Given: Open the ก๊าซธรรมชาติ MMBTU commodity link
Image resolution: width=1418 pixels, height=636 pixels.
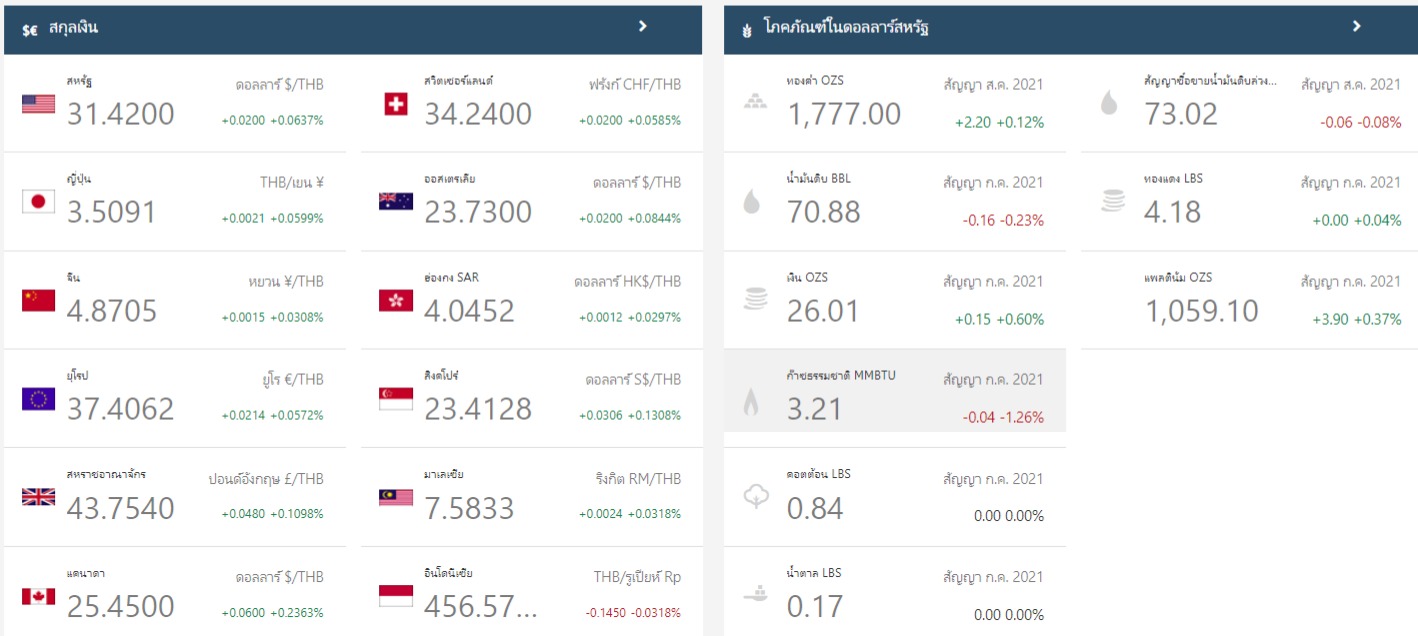Looking at the screenshot, I should pyautogui.click(x=841, y=376).
